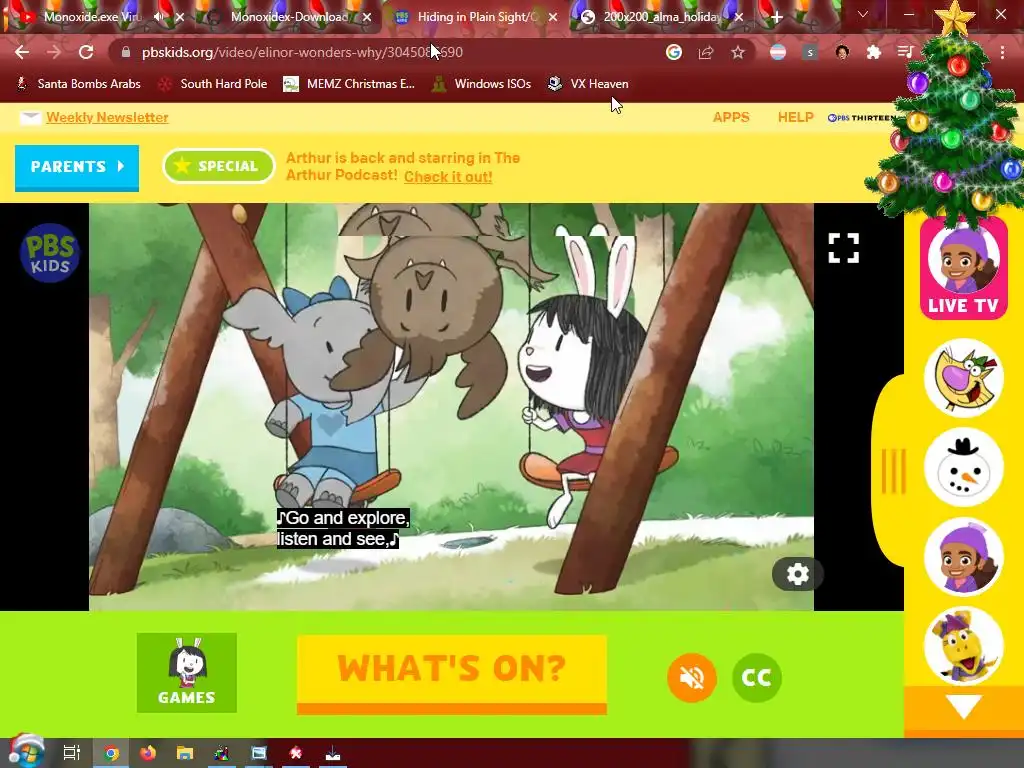The width and height of the screenshot is (1024, 768).
Task: Click the browser back arrow
Action: coord(22,52)
